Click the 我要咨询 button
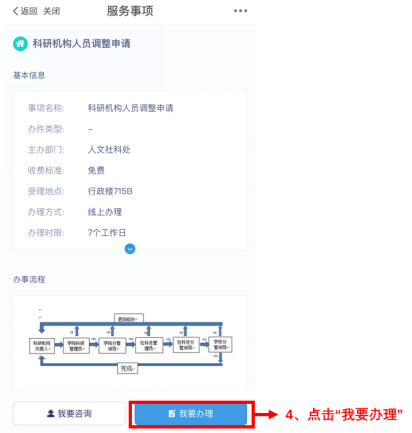 pyautogui.click(x=69, y=413)
